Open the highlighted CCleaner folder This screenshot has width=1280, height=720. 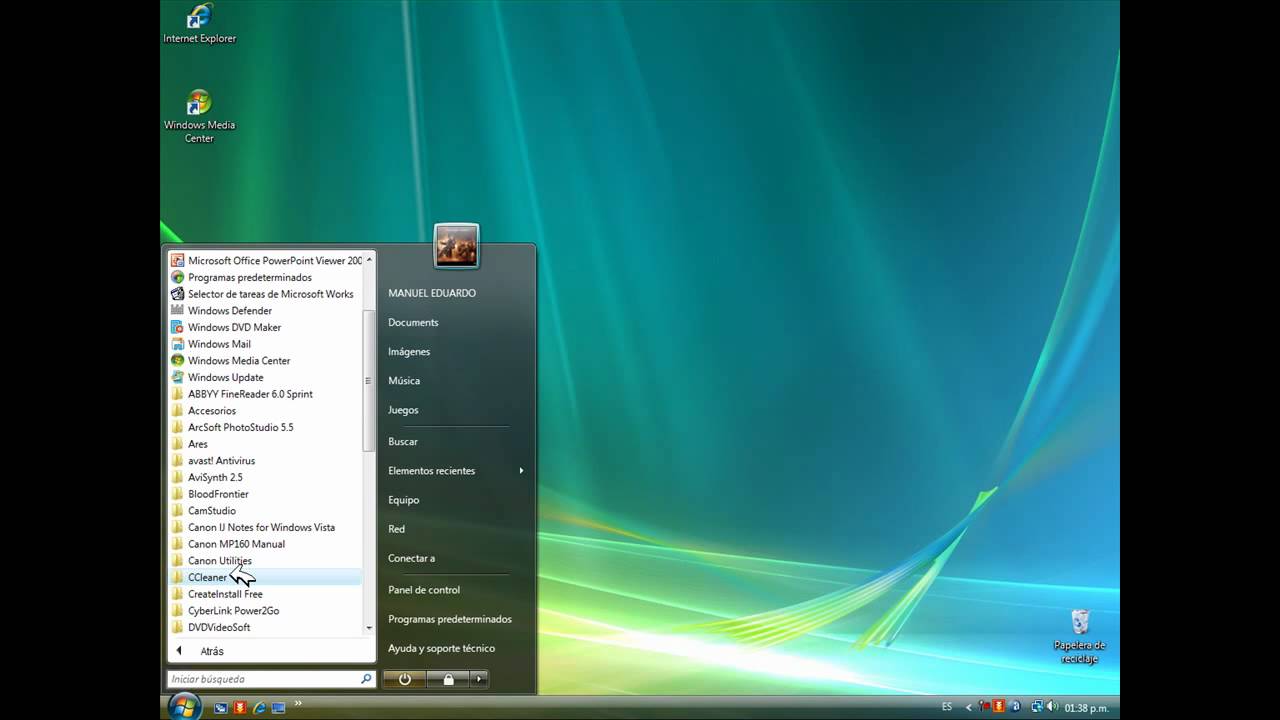(x=265, y=577)
